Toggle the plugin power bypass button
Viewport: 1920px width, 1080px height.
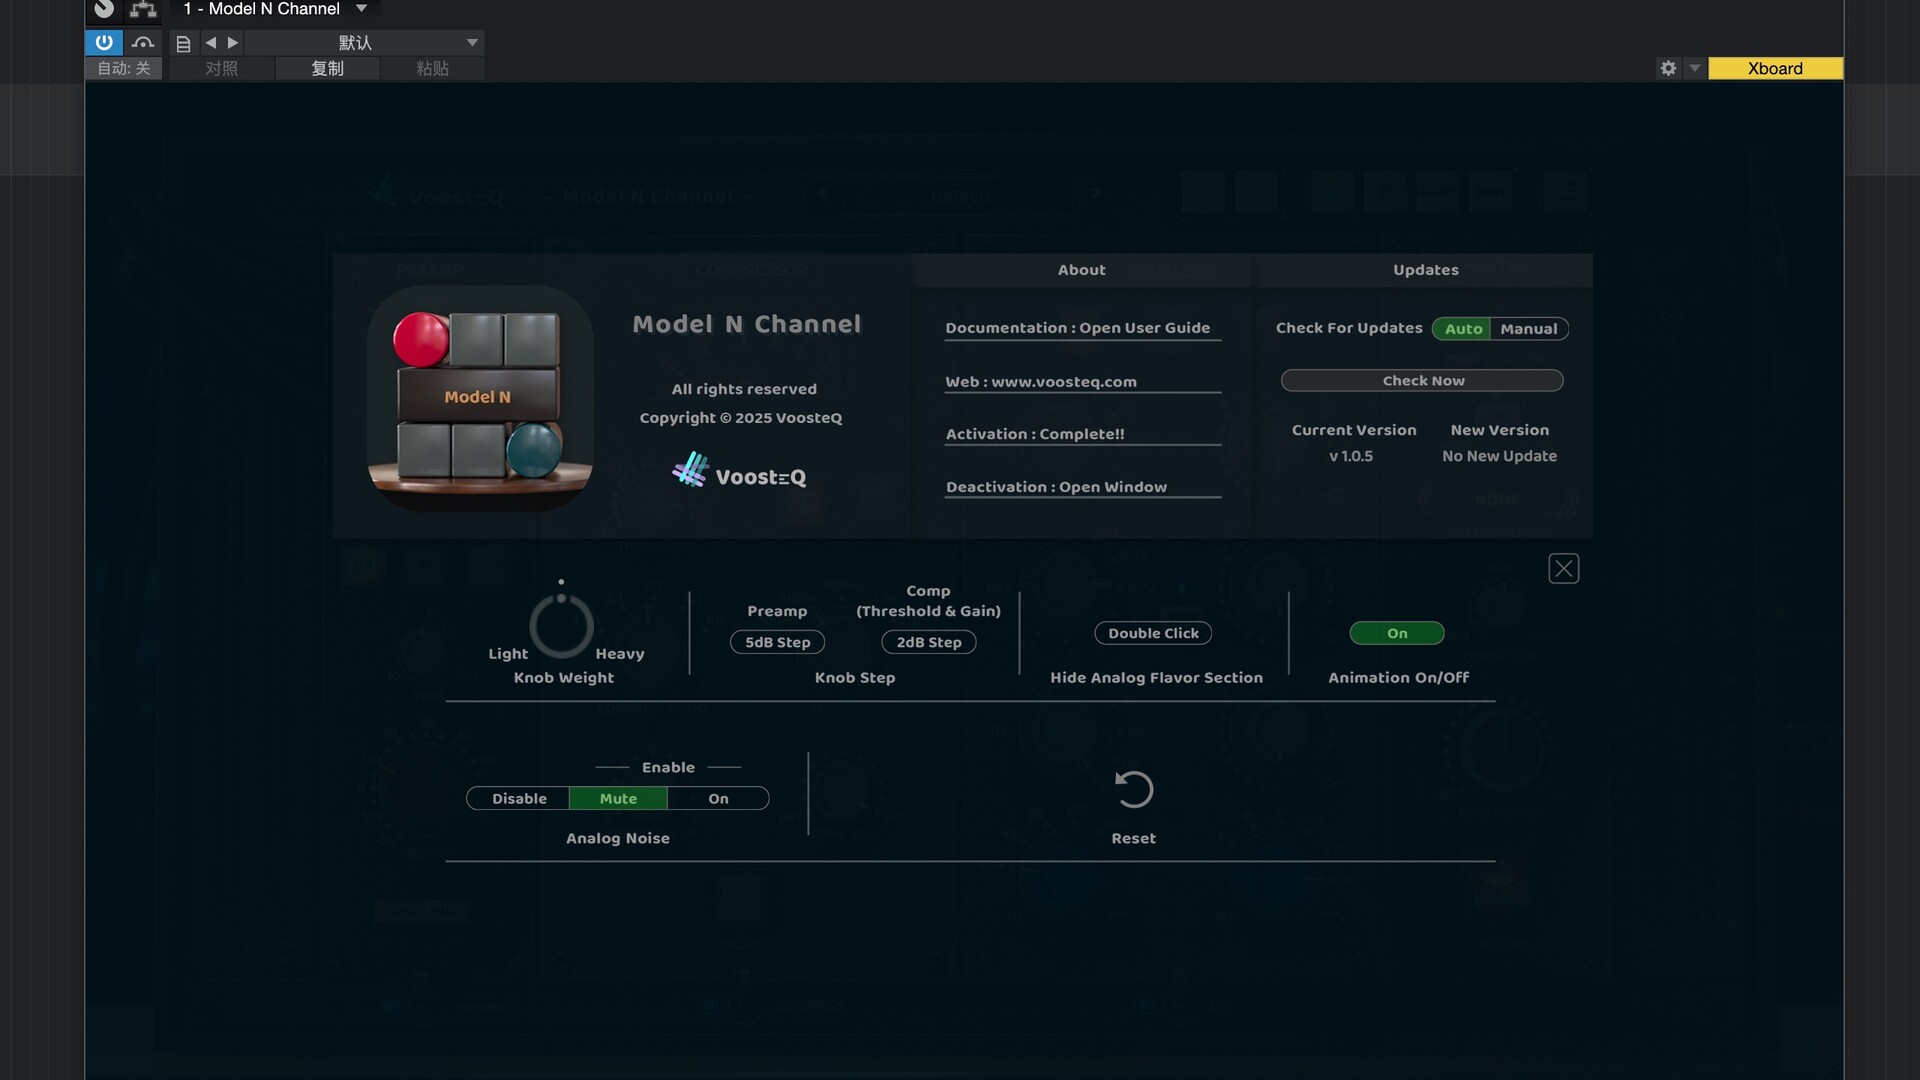(x=104, y=42)
